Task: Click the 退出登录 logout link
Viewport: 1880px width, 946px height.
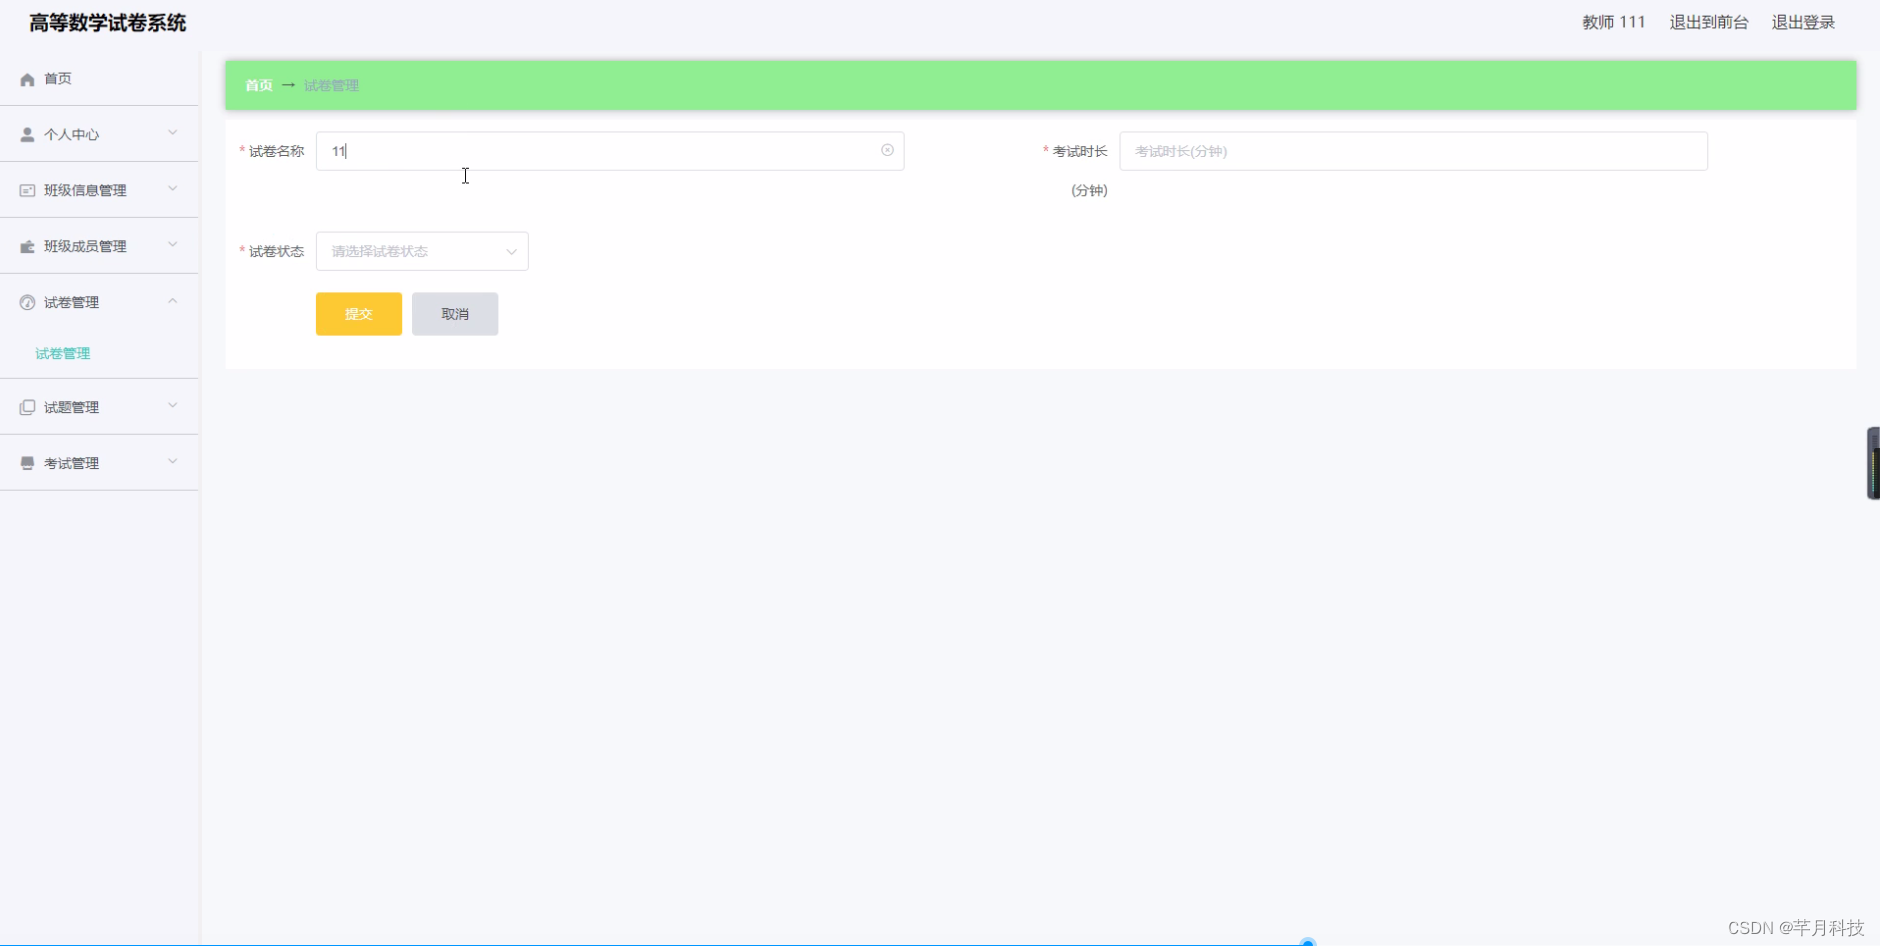Action: coord(1802,22)
